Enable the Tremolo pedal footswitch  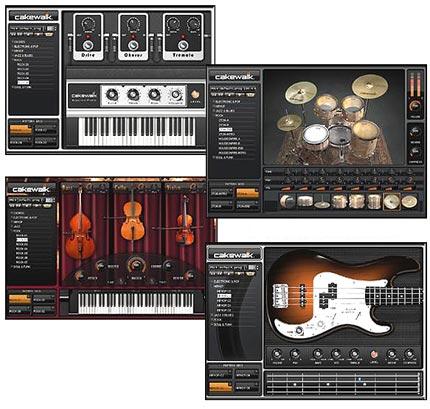[x=183, y=45]
